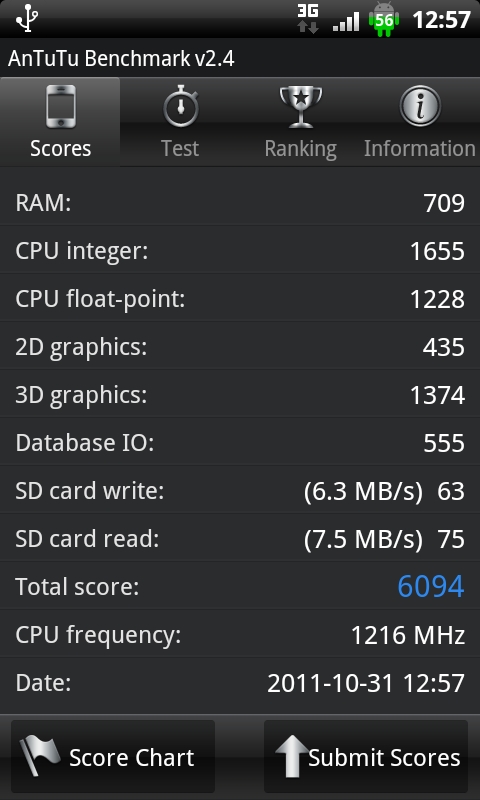
Task: Submit scores with the Submit Scores button
Action: [366, 756]
